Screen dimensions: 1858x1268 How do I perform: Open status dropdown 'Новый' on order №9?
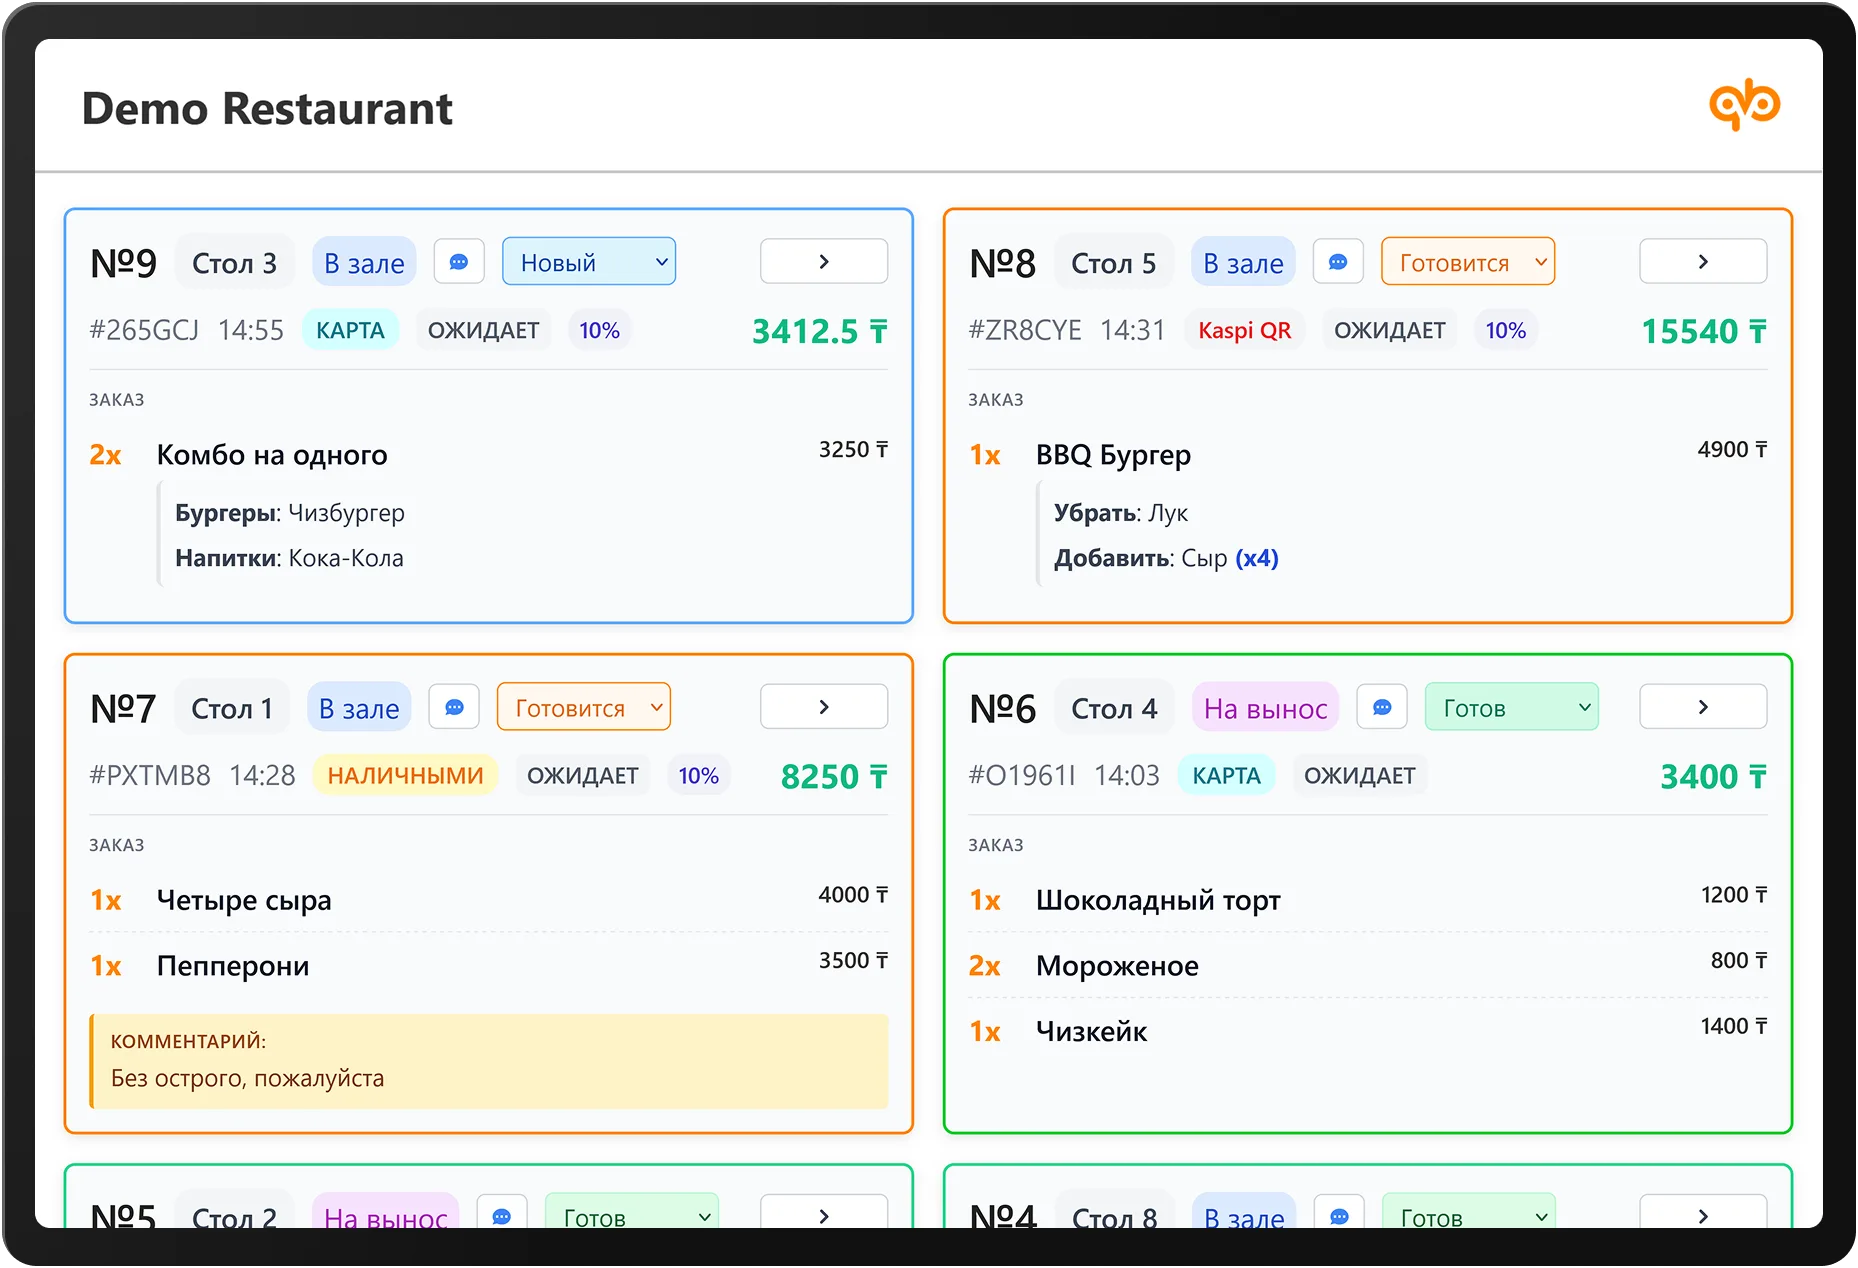589,262
